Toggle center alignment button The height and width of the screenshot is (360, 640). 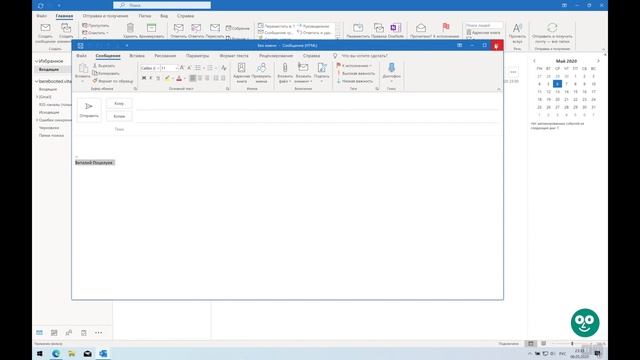coord(200,78)
